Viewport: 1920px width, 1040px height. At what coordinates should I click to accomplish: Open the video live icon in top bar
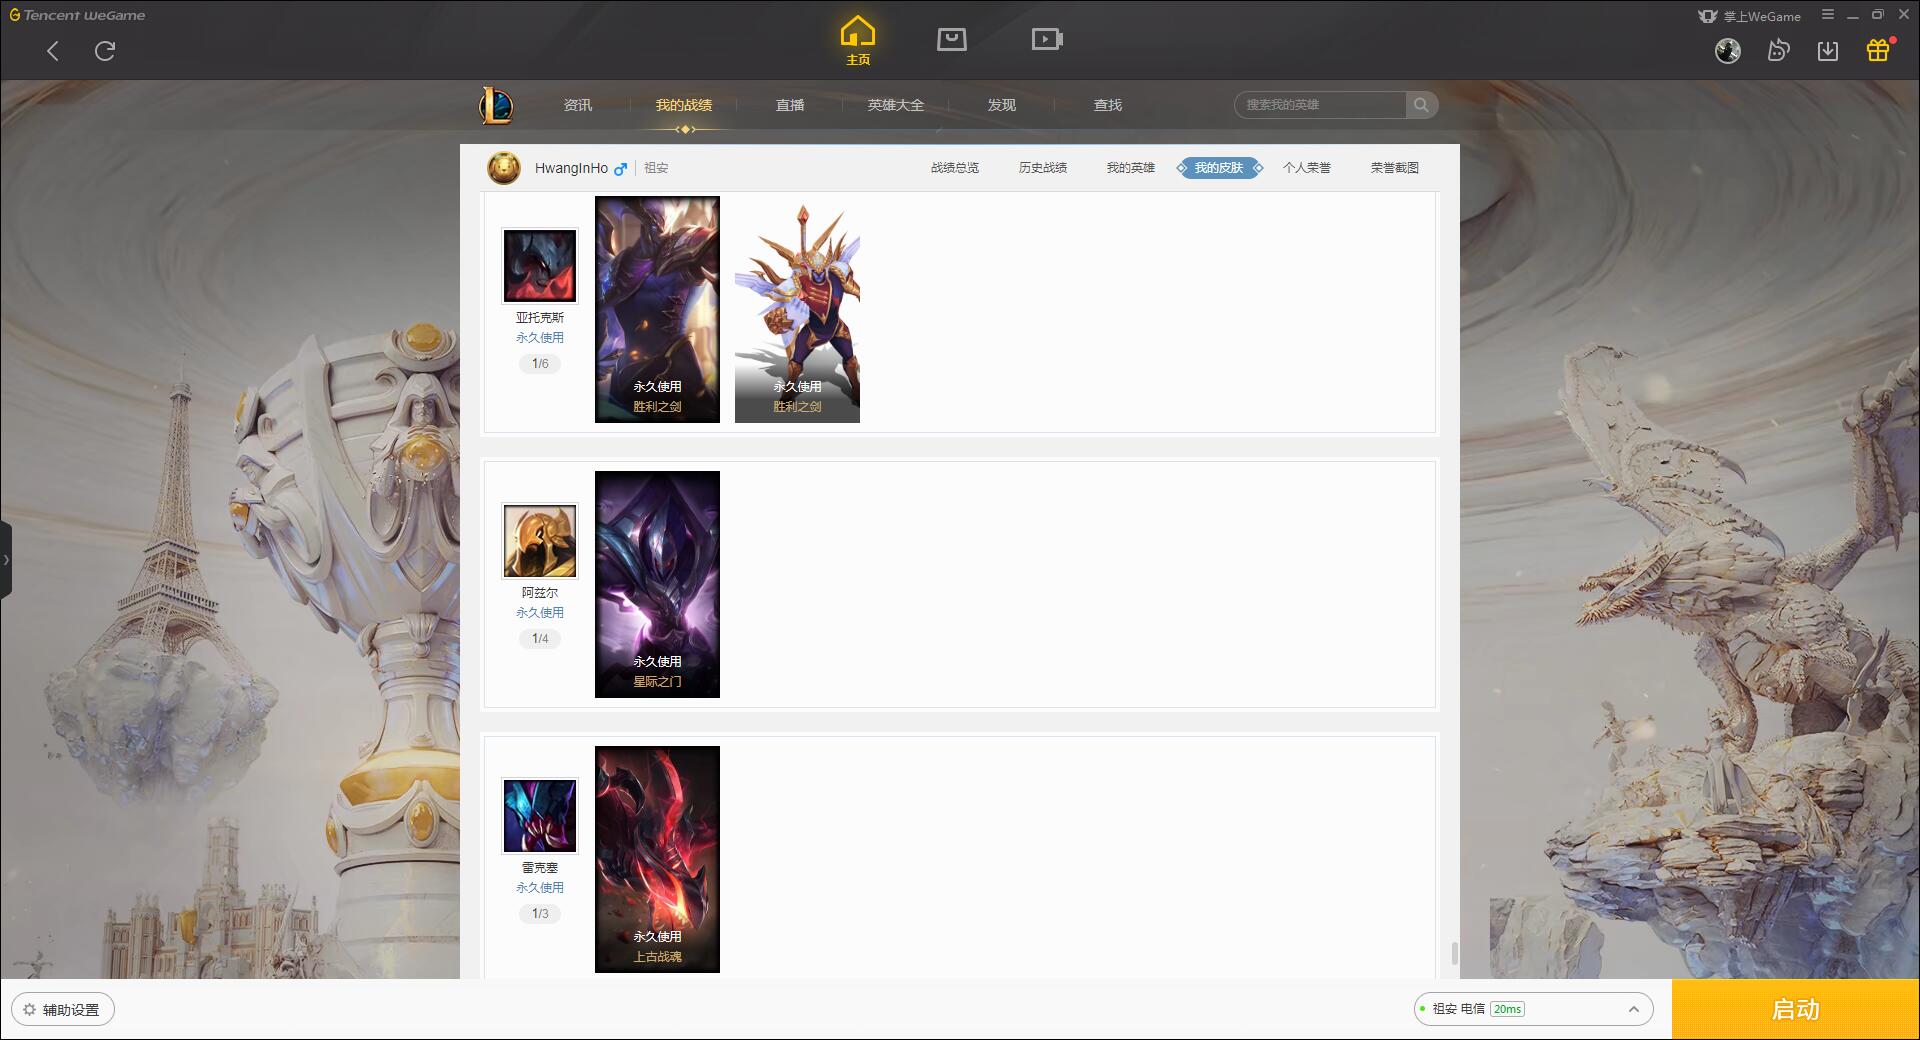1047,39
